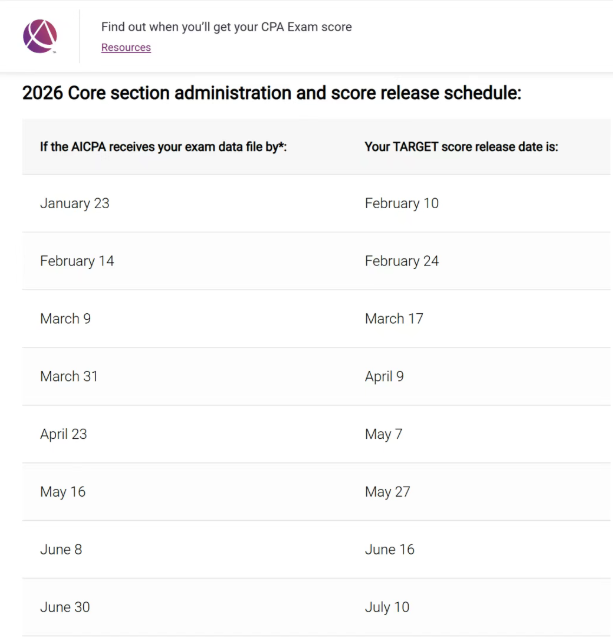The image size is (613, 640).
Task: Select the January 23 cell
Action: [x=75, y=203]
